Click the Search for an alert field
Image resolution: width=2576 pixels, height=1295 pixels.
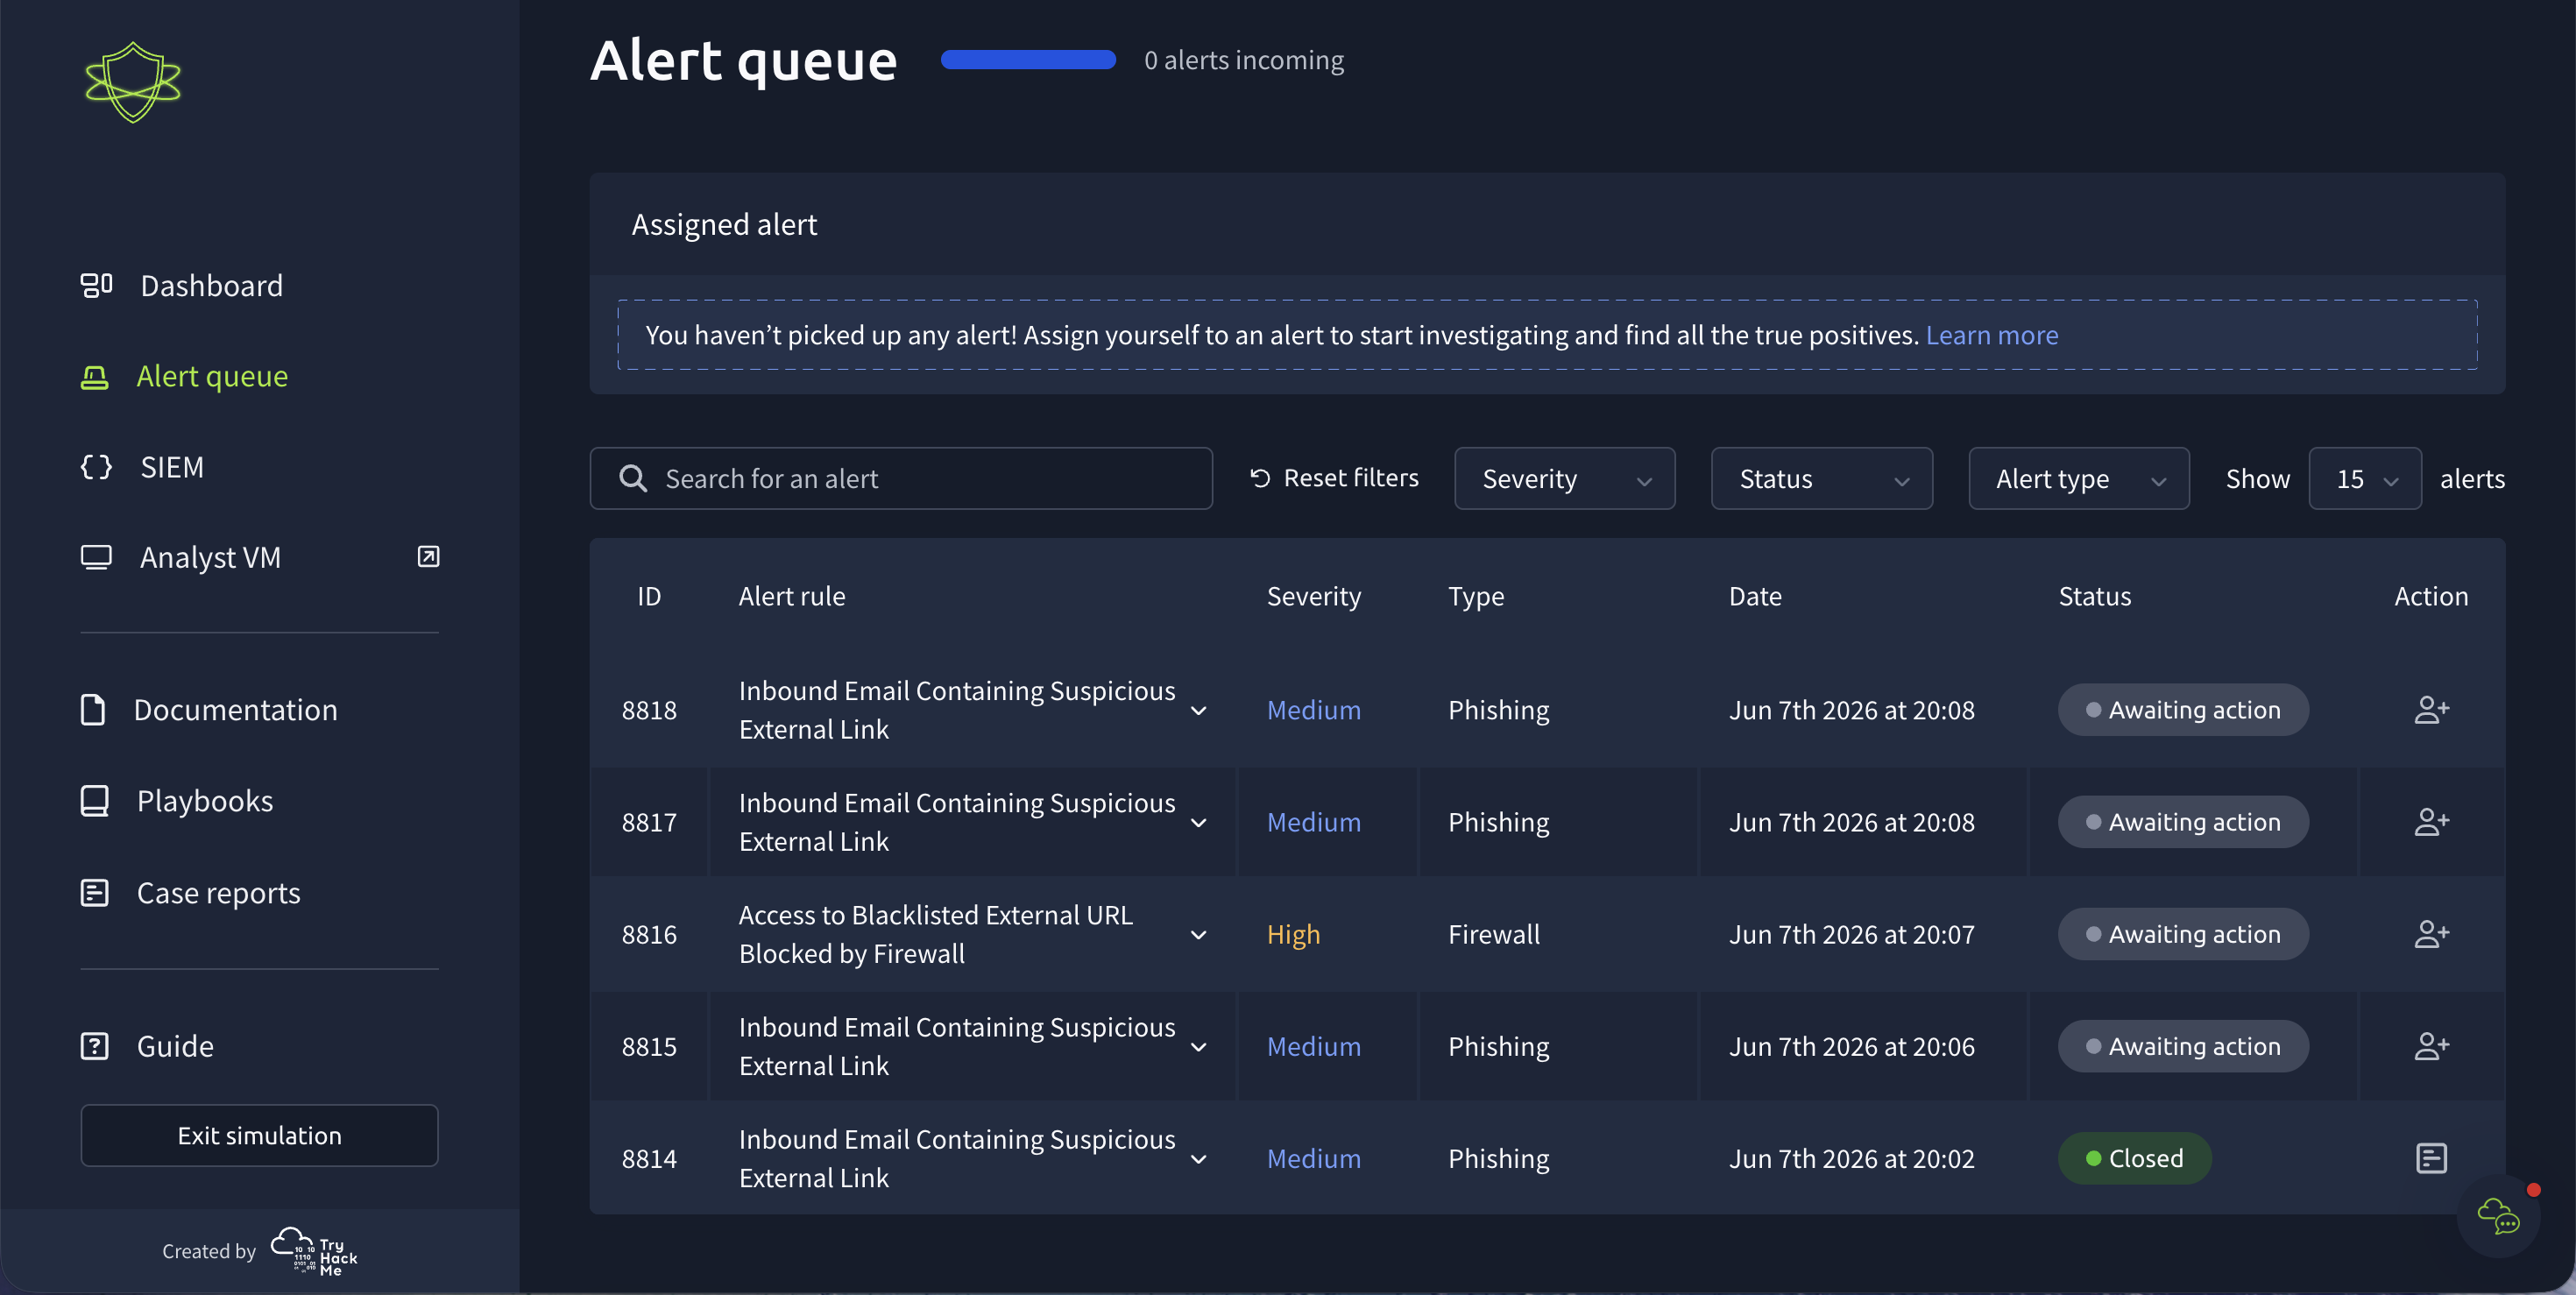[x=901, y=478]
